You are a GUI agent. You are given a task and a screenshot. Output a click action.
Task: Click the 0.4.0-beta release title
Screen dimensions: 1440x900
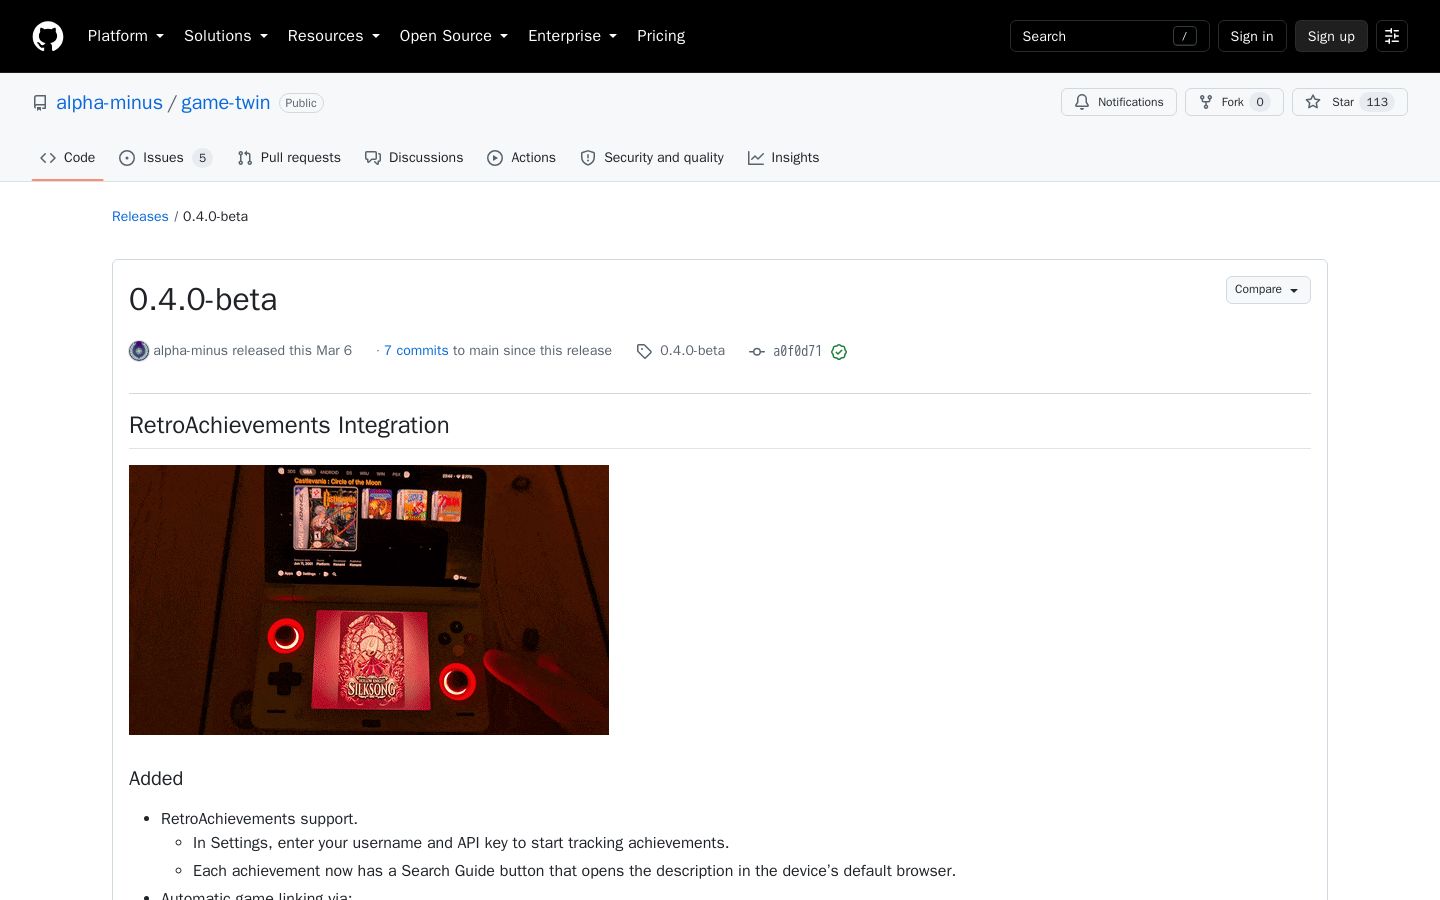pyautogui.click(x=203, y=300)
